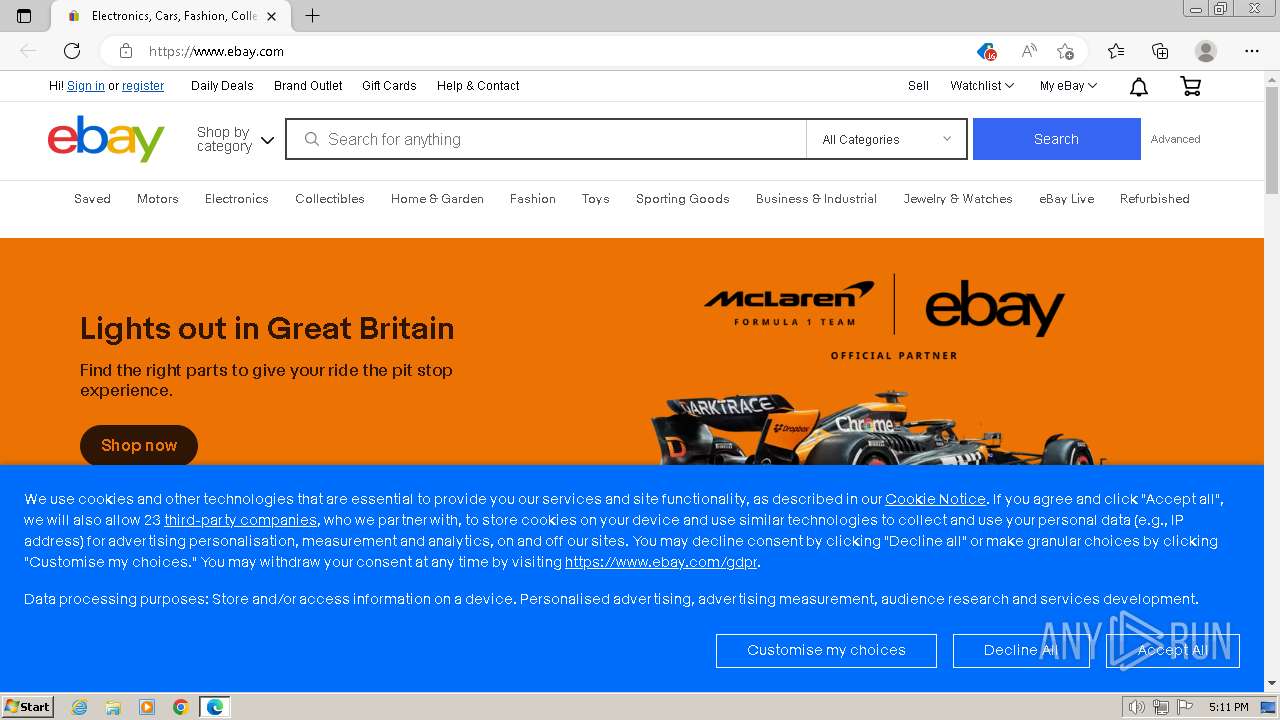Open Internet Explorer from taskbar
Image resolution: width=1280 pixels, height=720 pixels.
click(79, 707)
